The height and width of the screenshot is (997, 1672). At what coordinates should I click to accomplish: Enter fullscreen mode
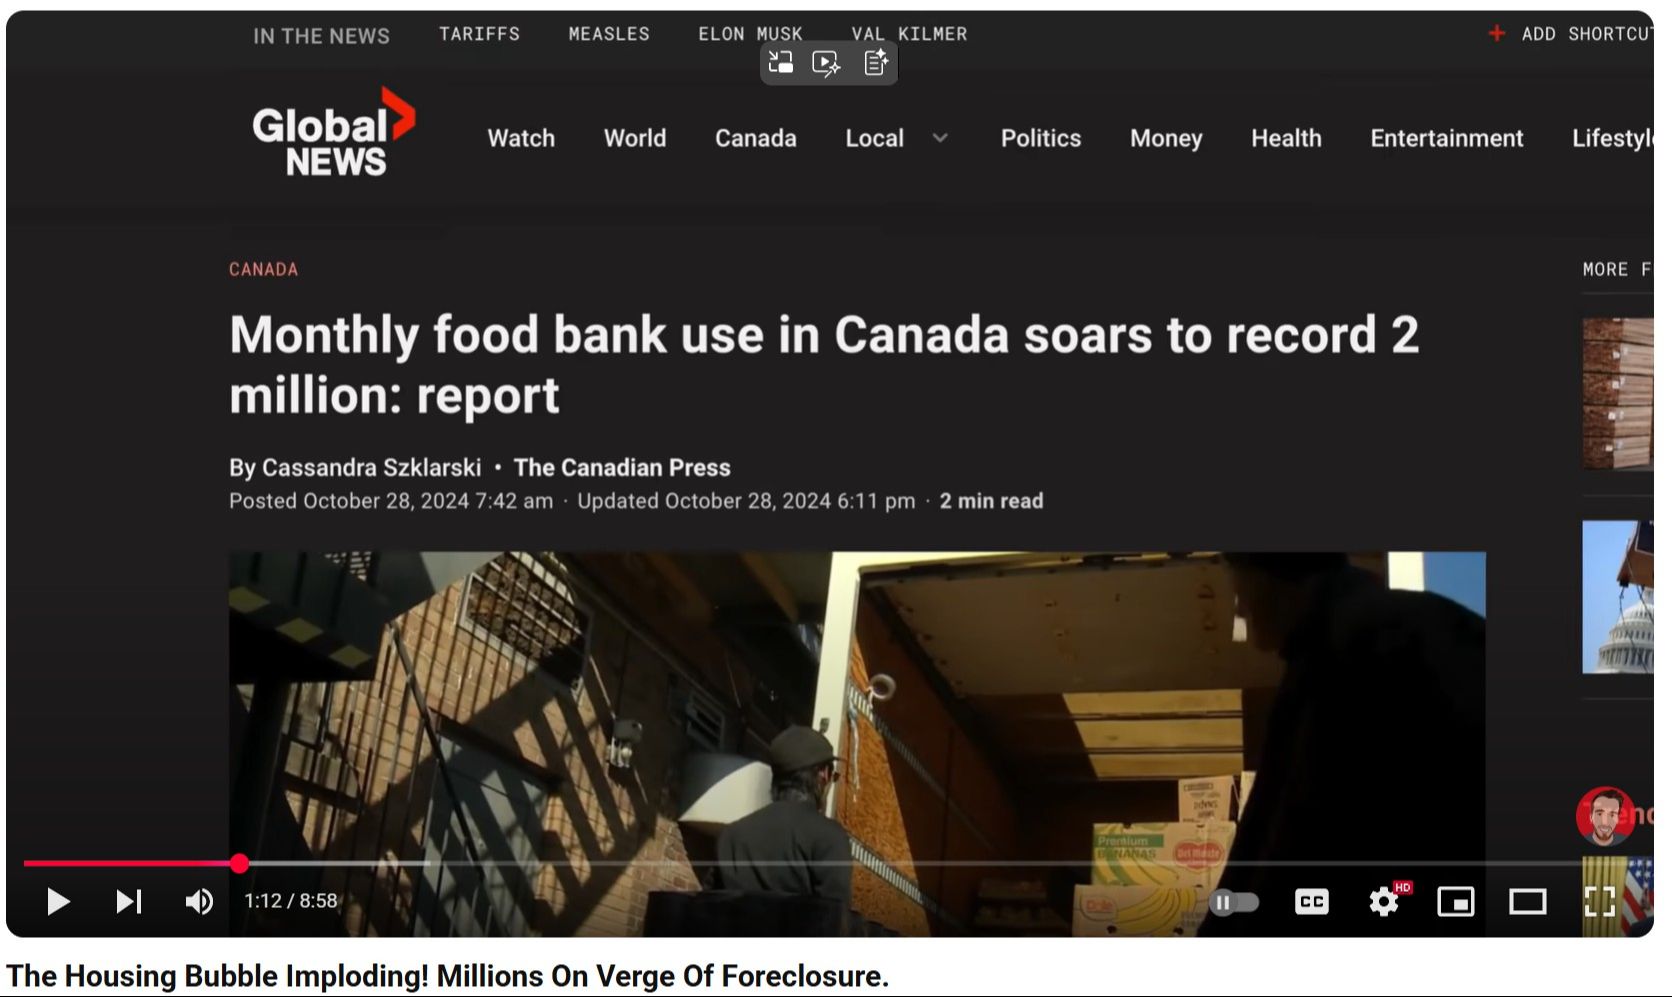tap(1600, 902)
